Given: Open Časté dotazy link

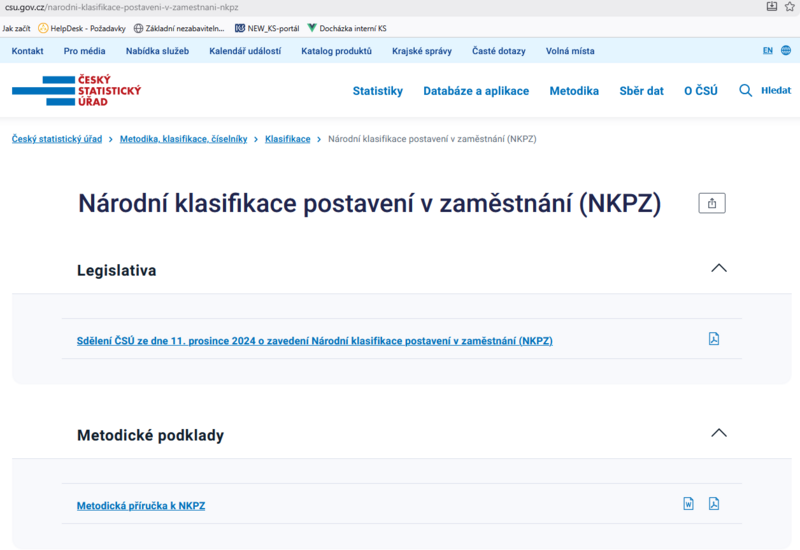Looking at the screenshot, I should point(498,51).
